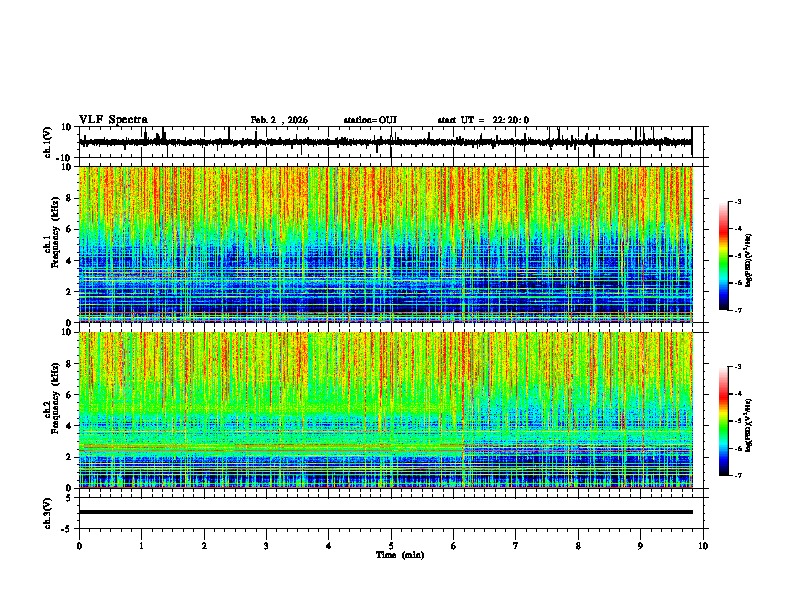Click the "ch.3(V)" axis label
This screenshot has width=792, height=612.
[48, 513]
